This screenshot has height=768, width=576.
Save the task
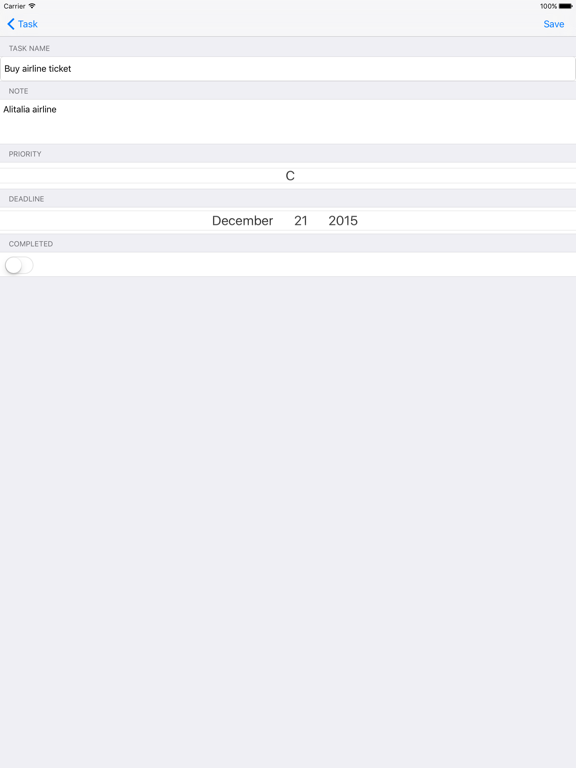tap(553, 24)
